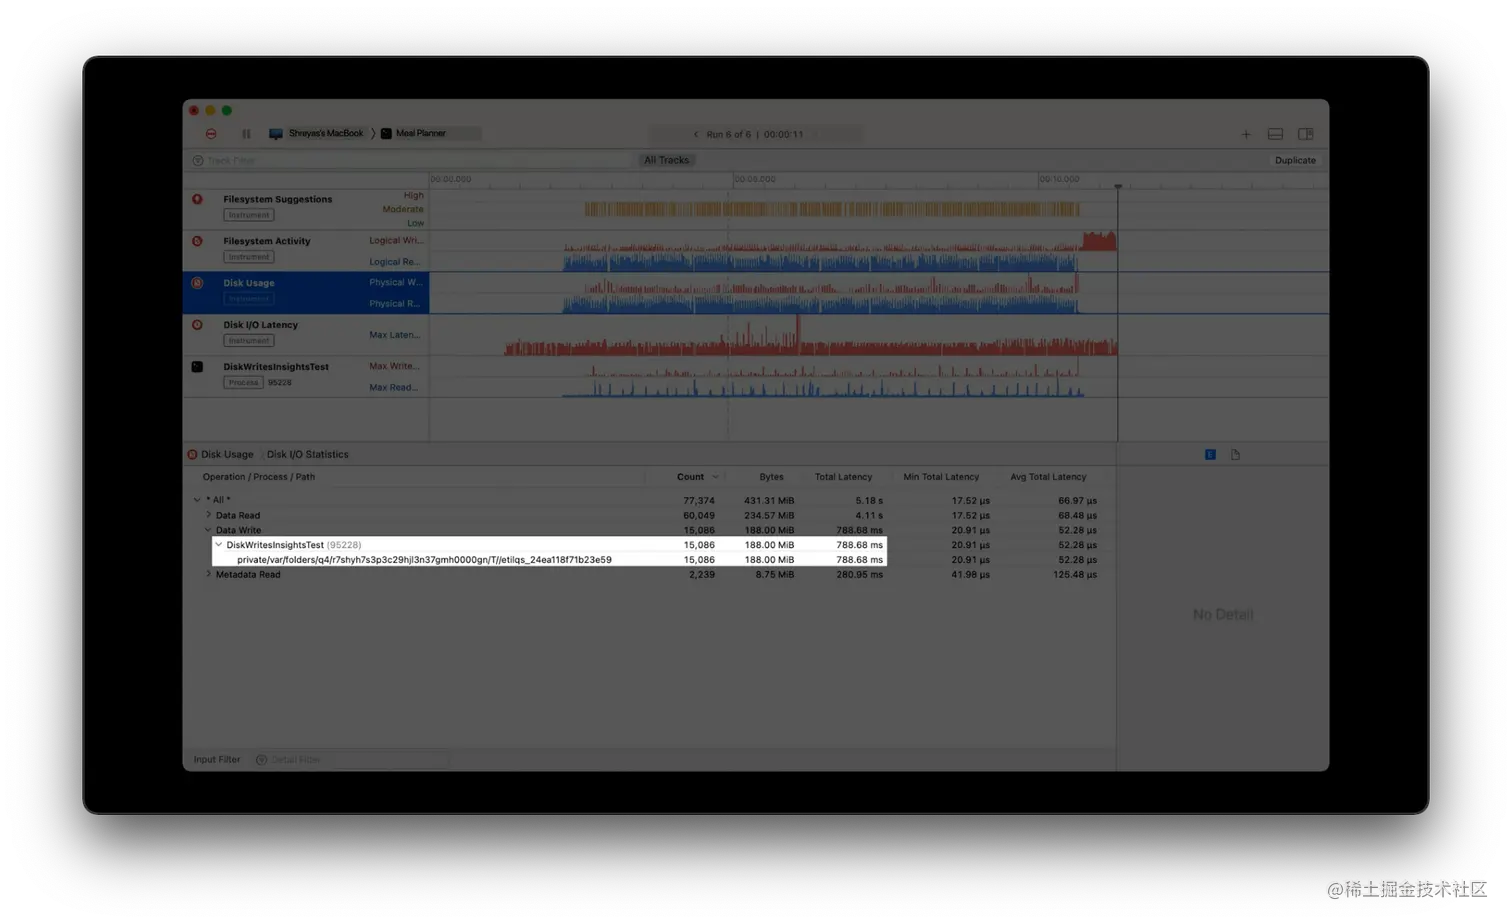Sort by Min Total Latency column
Viewport: 1512px width, 924px height.
click(x=941, y=477)
